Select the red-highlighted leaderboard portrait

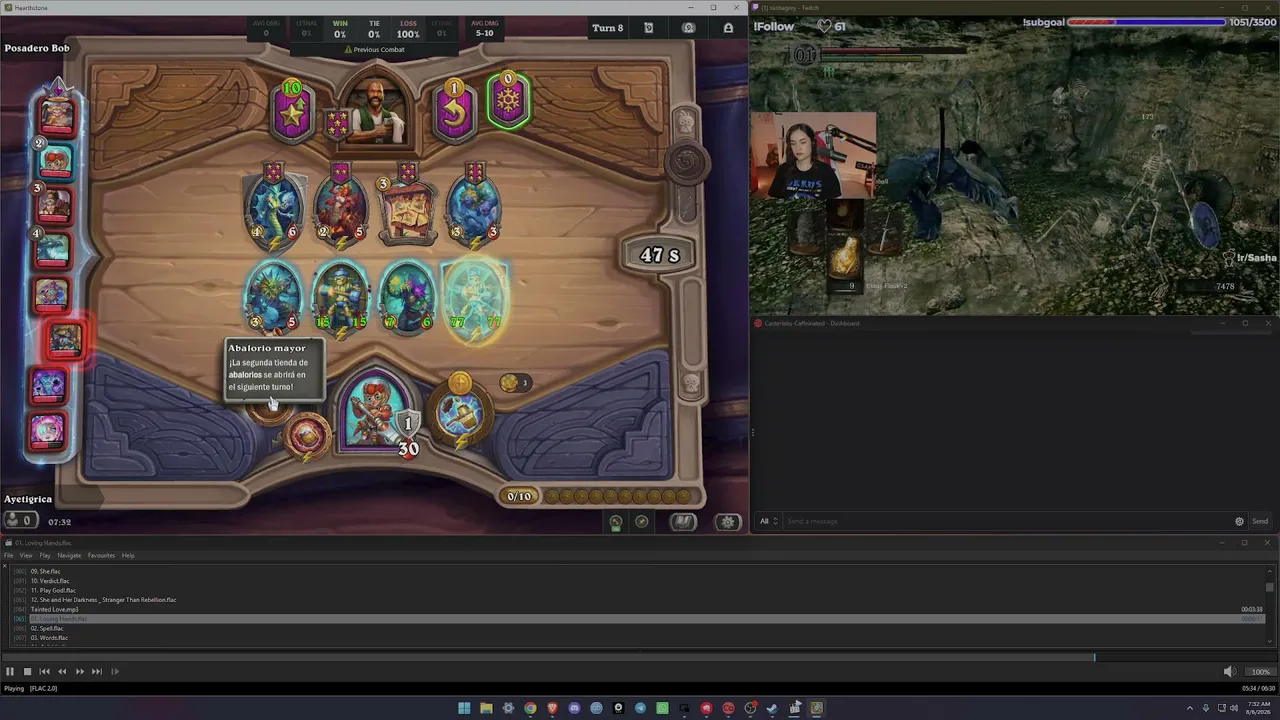65,342
